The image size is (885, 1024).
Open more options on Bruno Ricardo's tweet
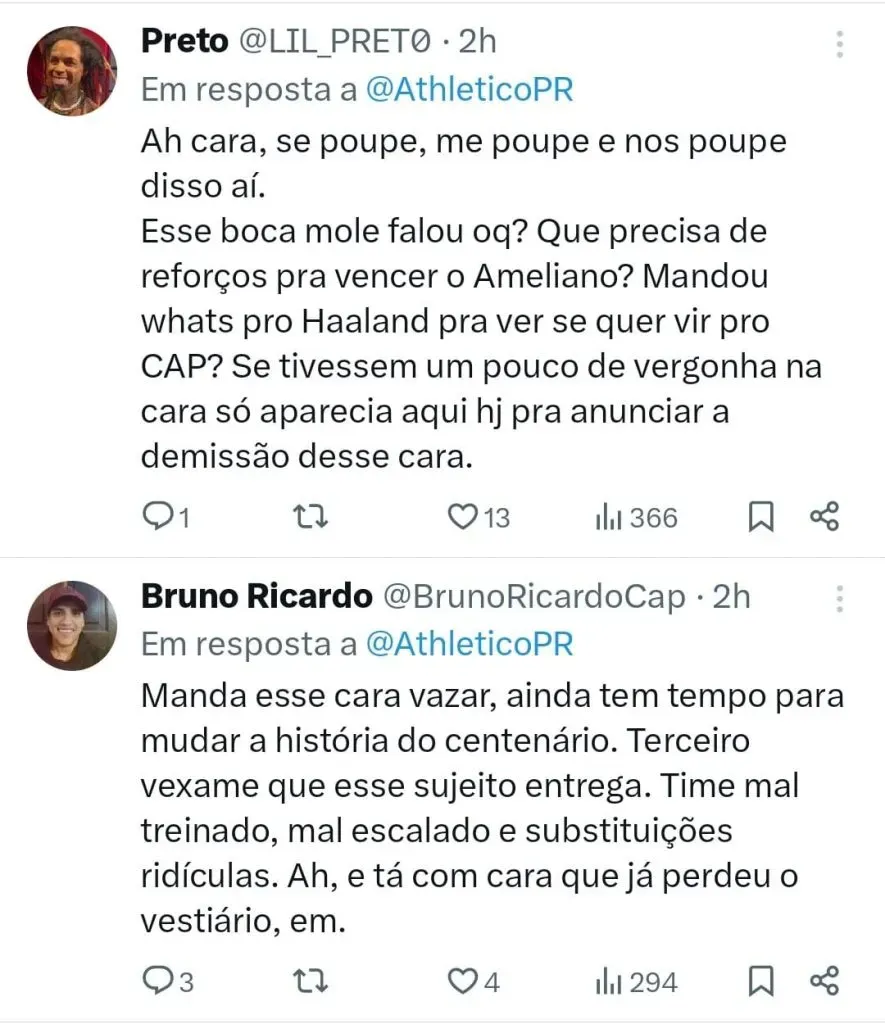[840, 598]
